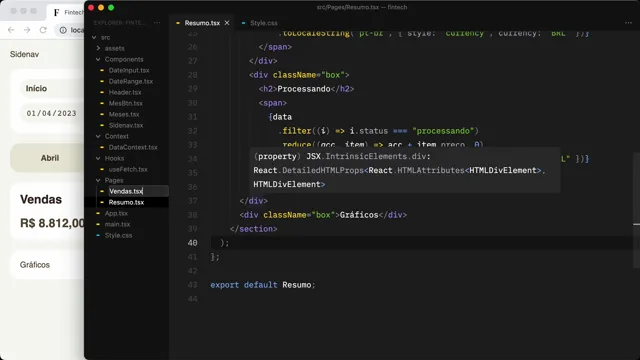The image size is (640, 360).
Task: Open Meses.tsx file
Action: pos(124,114)
